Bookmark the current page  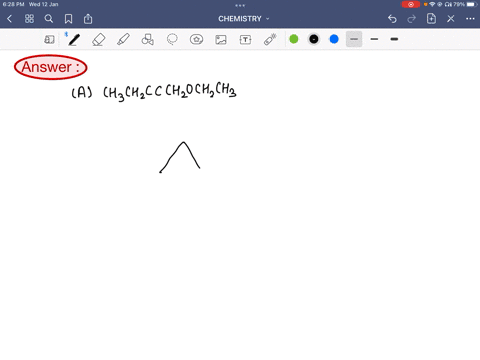click(68, 19)
